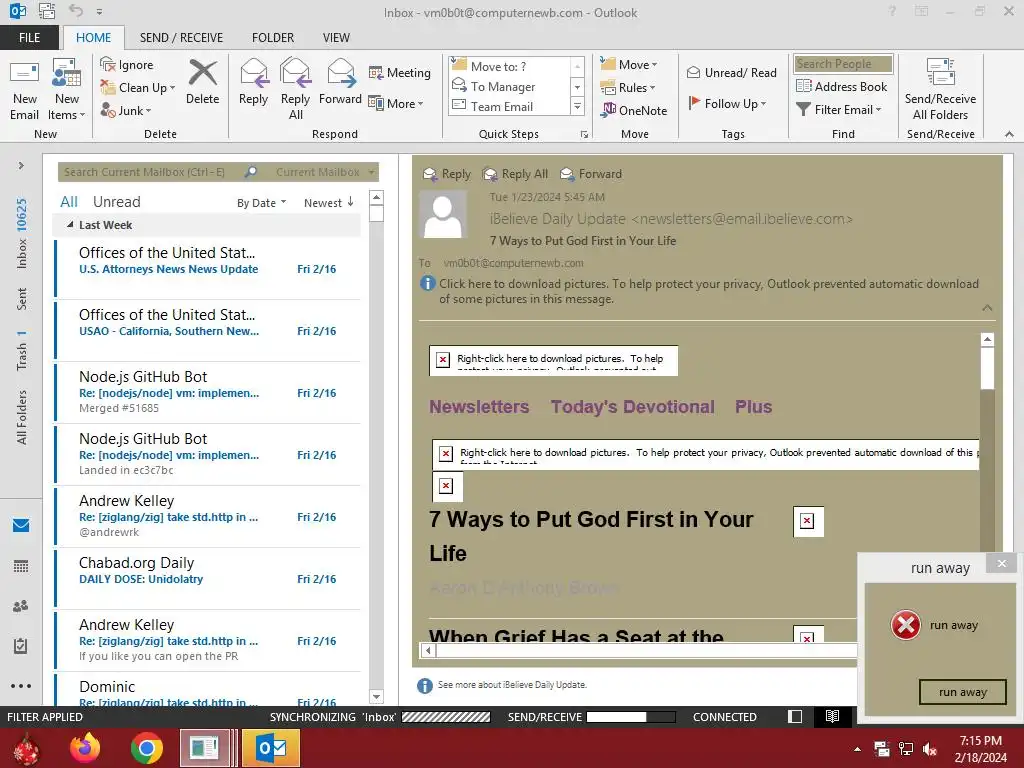Delete the selected message
Screen dimensions: 1024x768
[x=202, y=82]
